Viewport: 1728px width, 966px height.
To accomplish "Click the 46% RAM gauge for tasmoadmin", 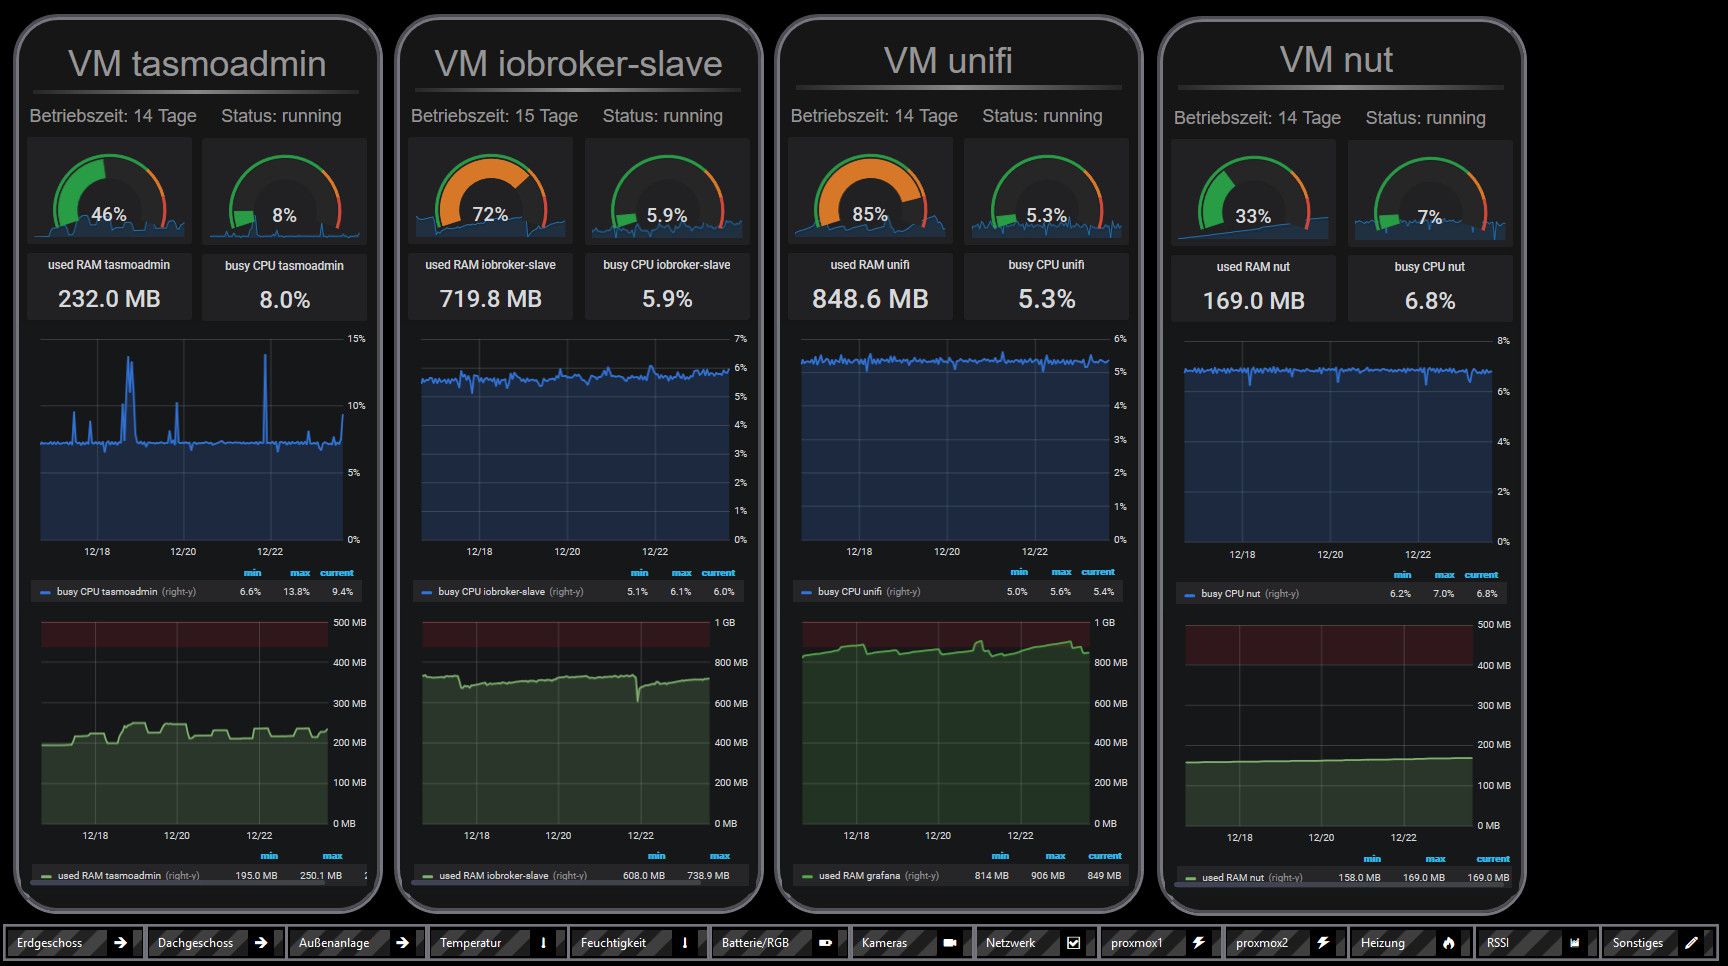I will [x=109, y=192].
